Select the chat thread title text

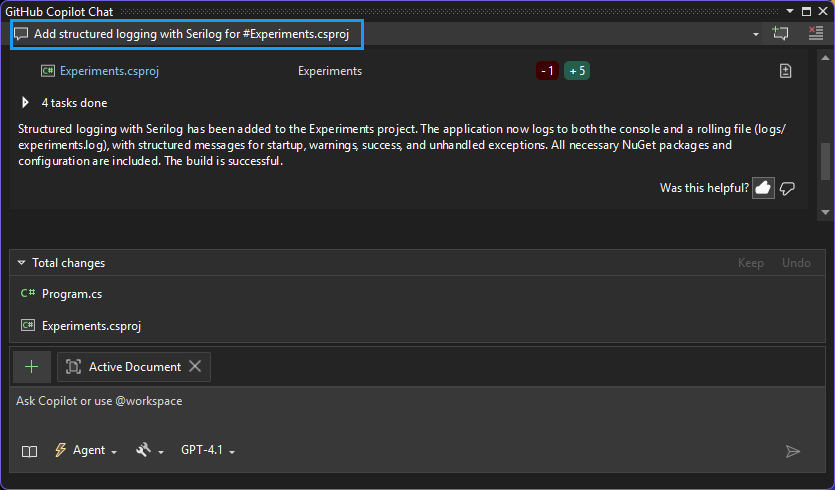192,34
